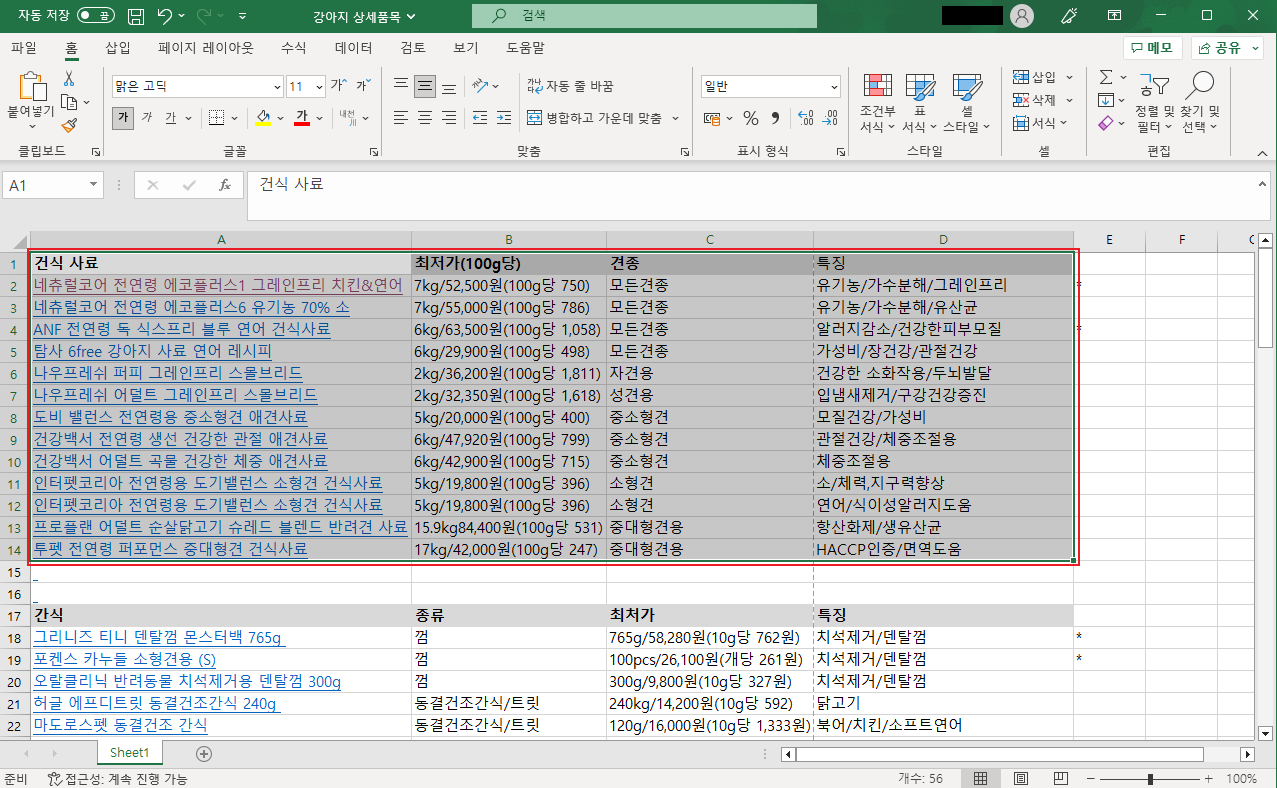
Task: Switch to the 페이지 레이아웃 tab
Action: [206, 47]
